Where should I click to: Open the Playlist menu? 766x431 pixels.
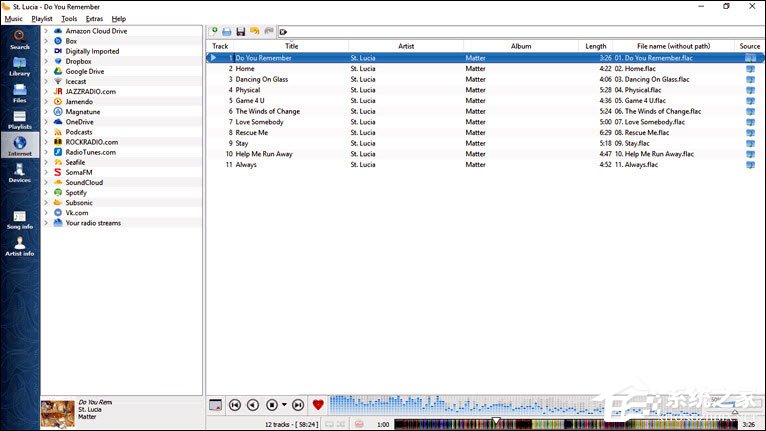pyautogui.click(x=41, y=18)
